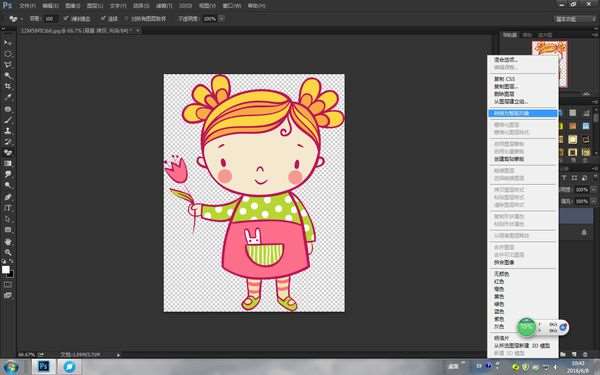
Task: Select the Pen tool
Action: tap(8, 197)
